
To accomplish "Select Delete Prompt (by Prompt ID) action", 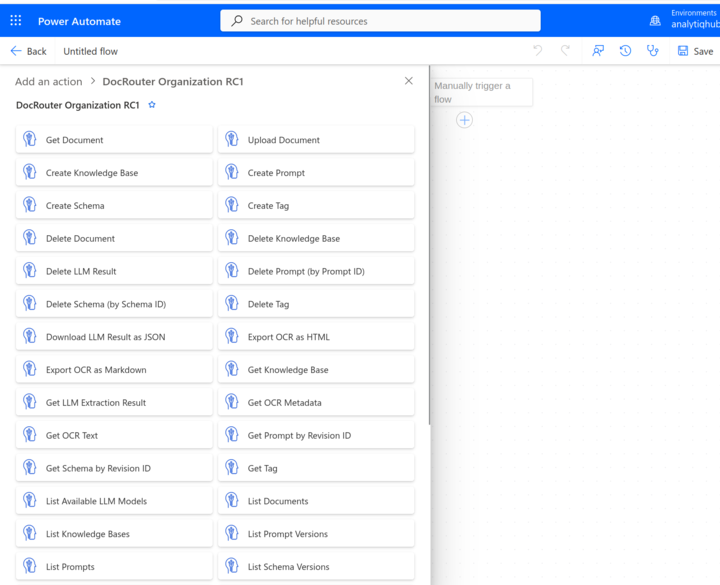I will pyautogui.click(x=316, y=271).
